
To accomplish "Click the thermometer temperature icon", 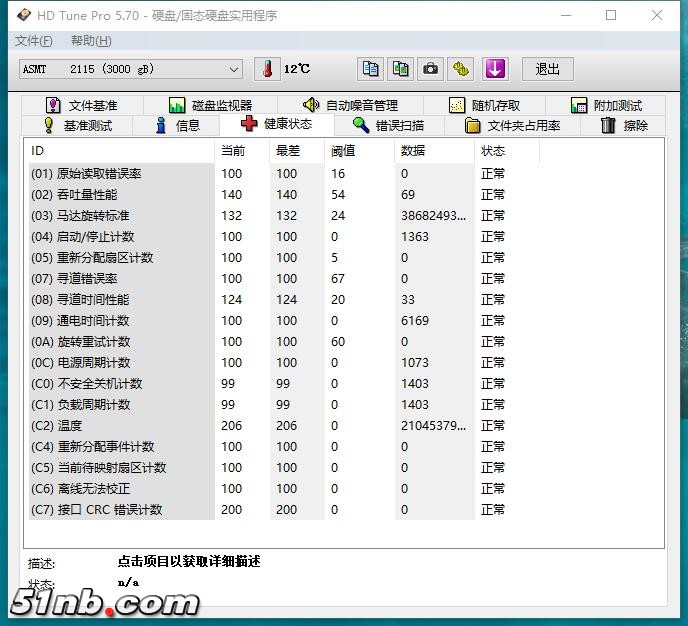I will [x=267, y=69].
